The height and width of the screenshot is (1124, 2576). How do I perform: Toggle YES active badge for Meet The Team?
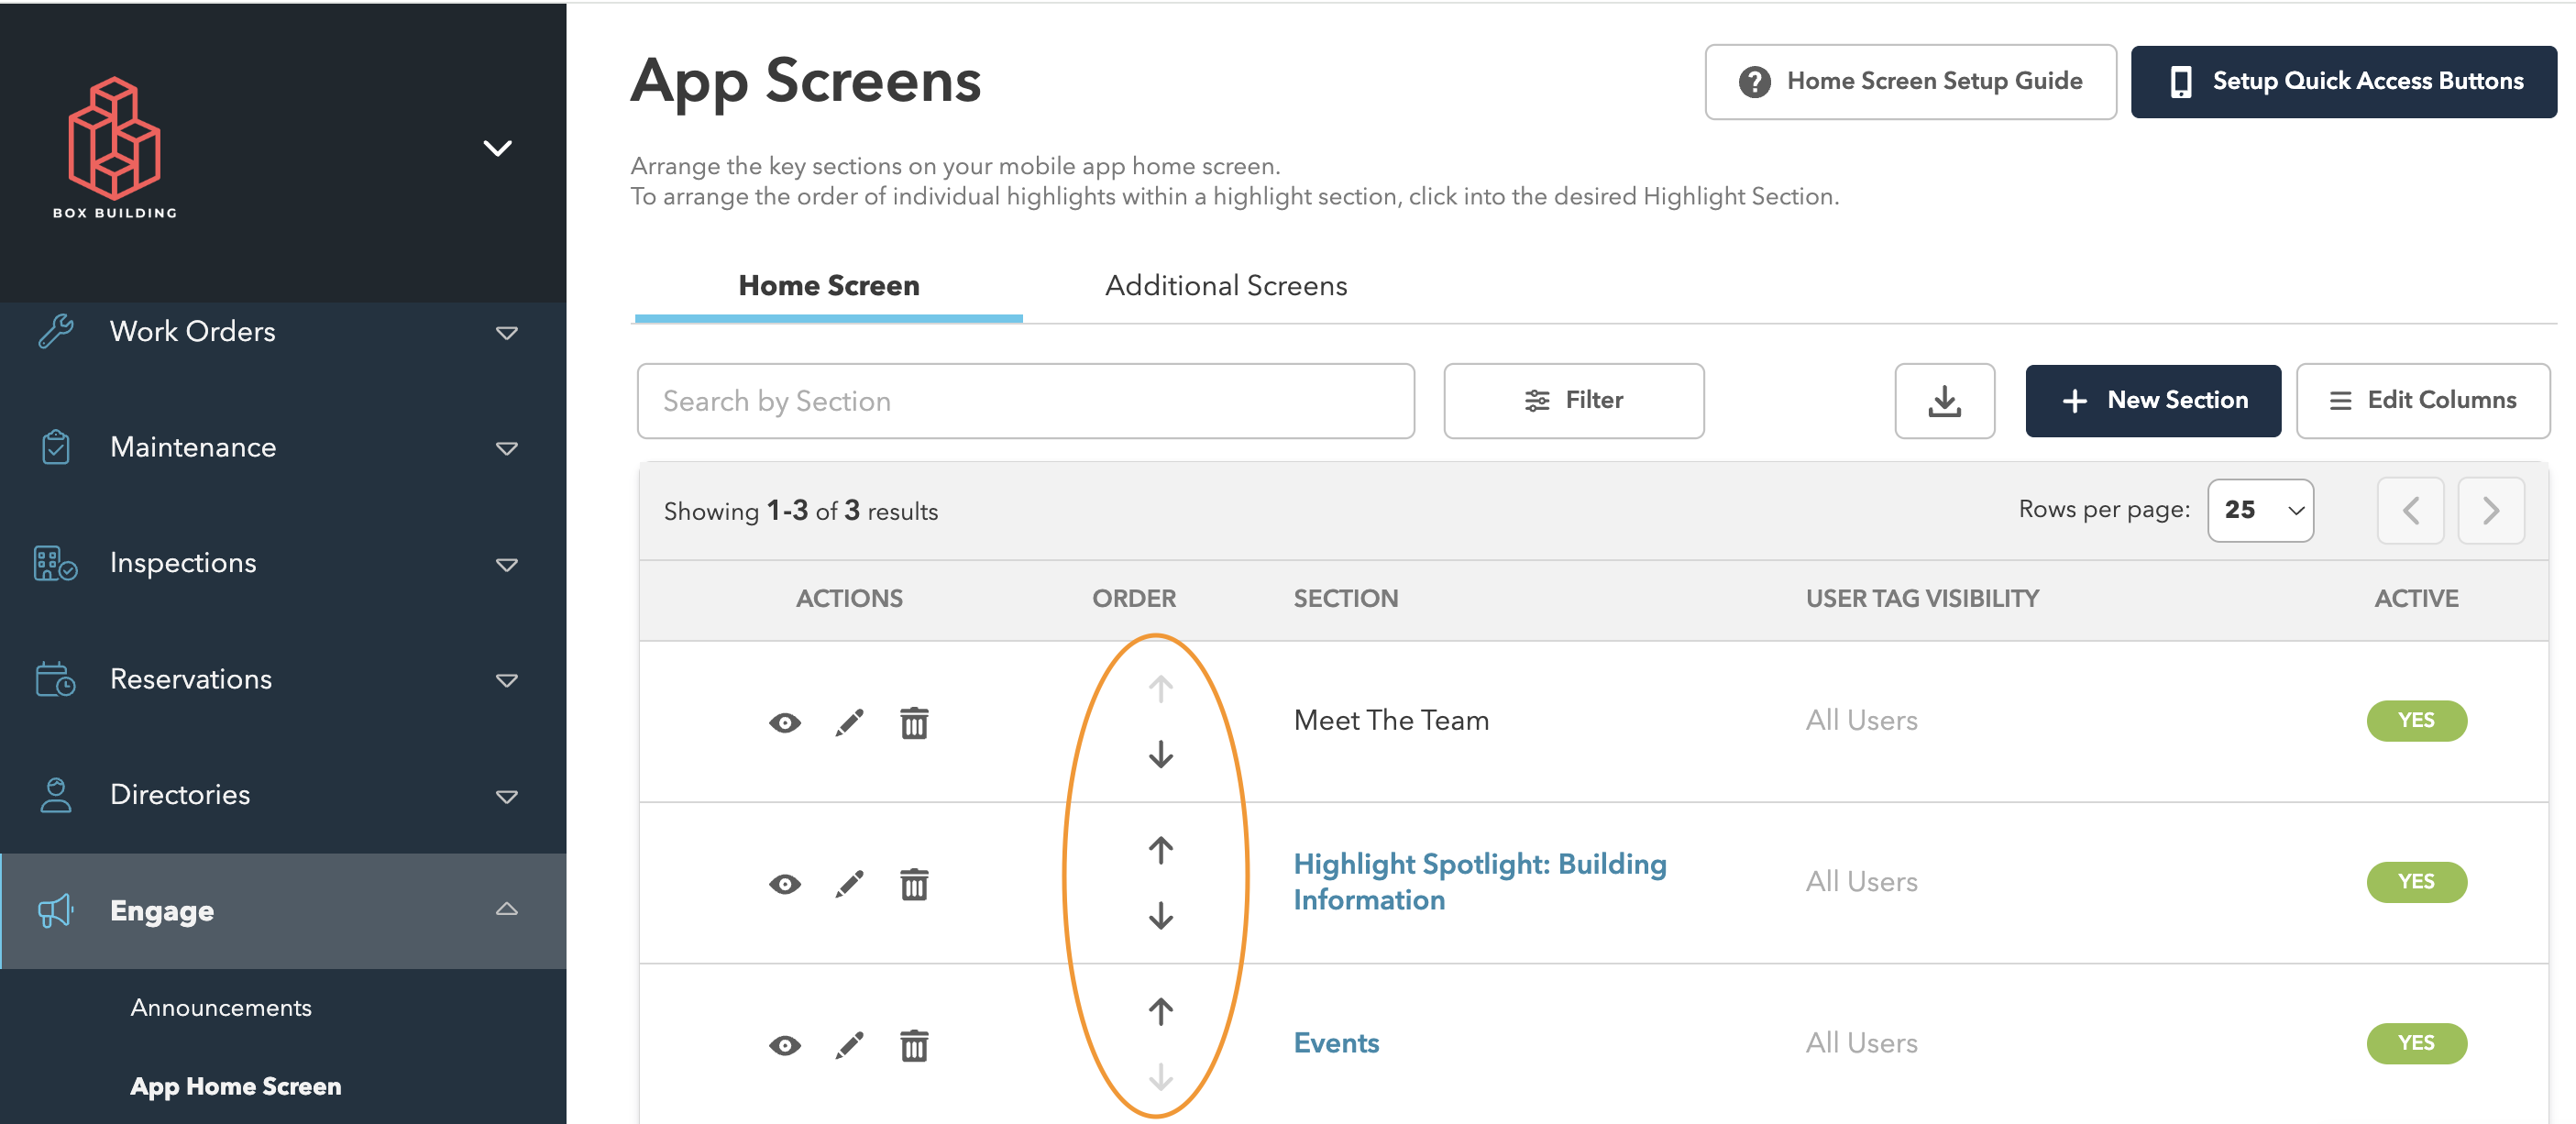tap(2416, 721)
